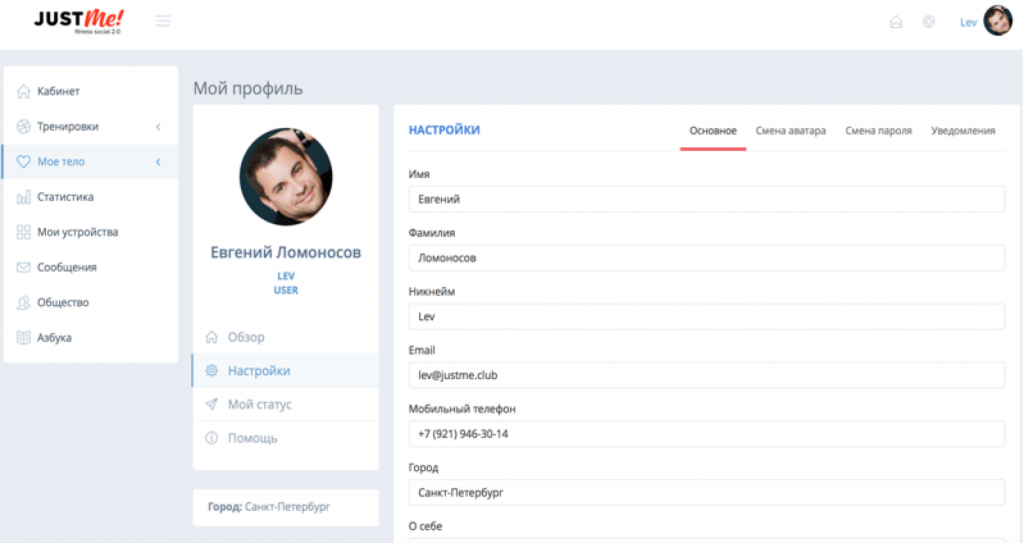The width and height of the screenshot is (1024, 543).
Task: Expand the Тренировки submenu chevron
Action: point(158,127)
